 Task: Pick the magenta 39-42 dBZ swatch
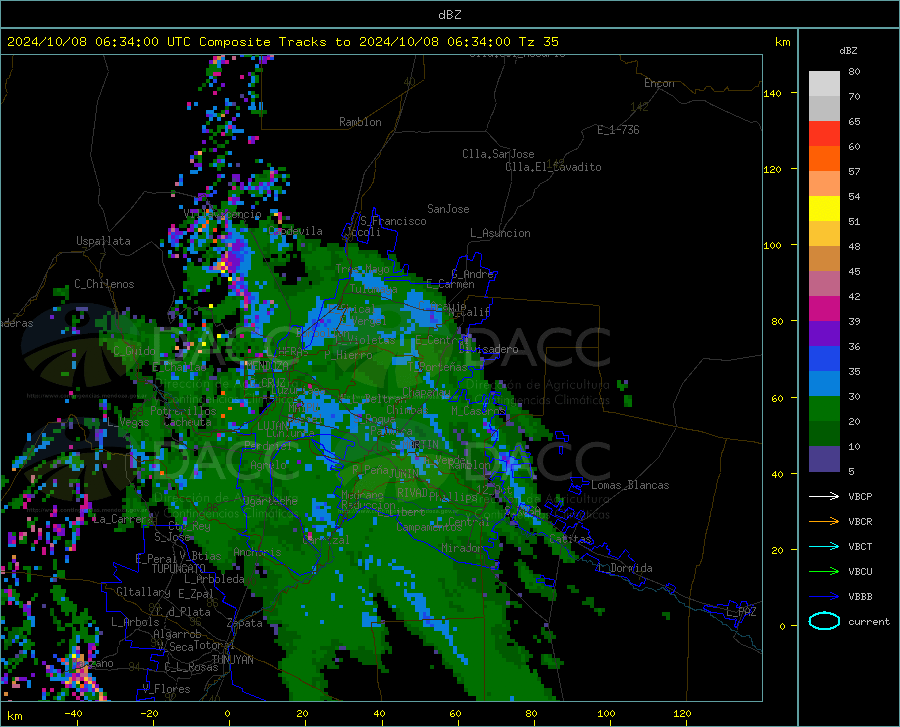coord(824,309)
